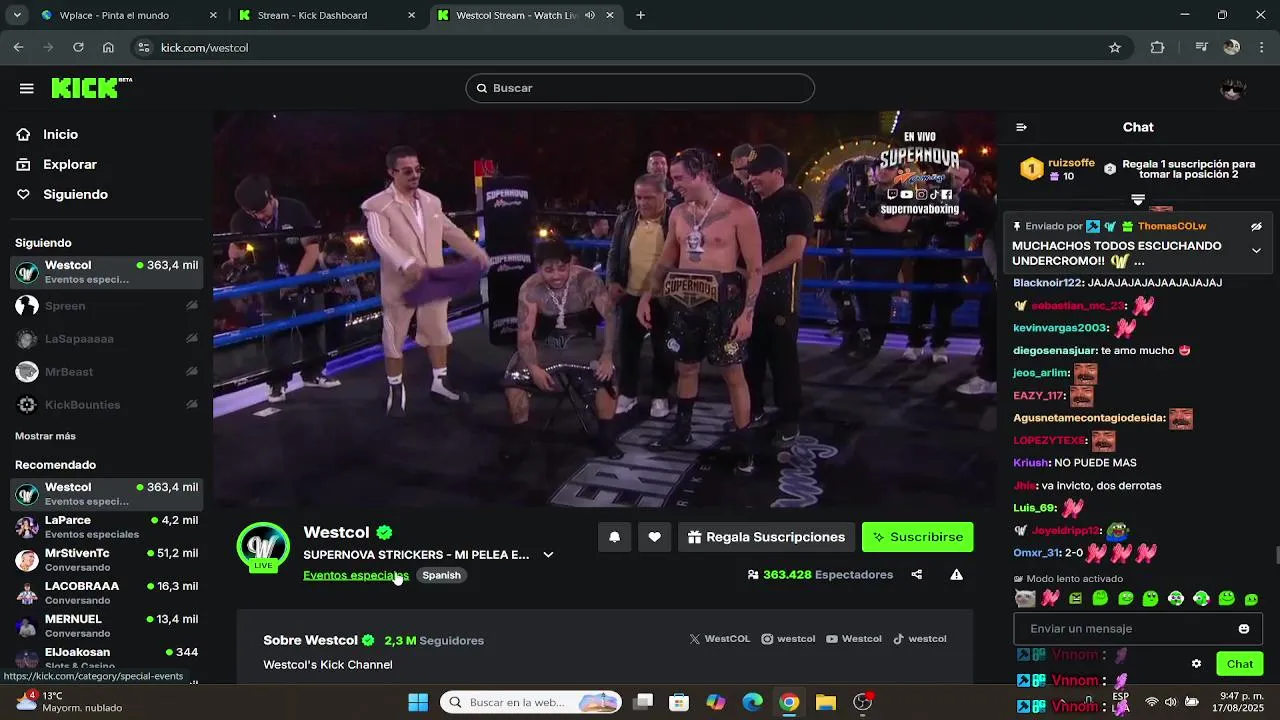Open Microsoft Store in taskbar
The width and height of the screenshot is (1280, 720).
point(679,702)
